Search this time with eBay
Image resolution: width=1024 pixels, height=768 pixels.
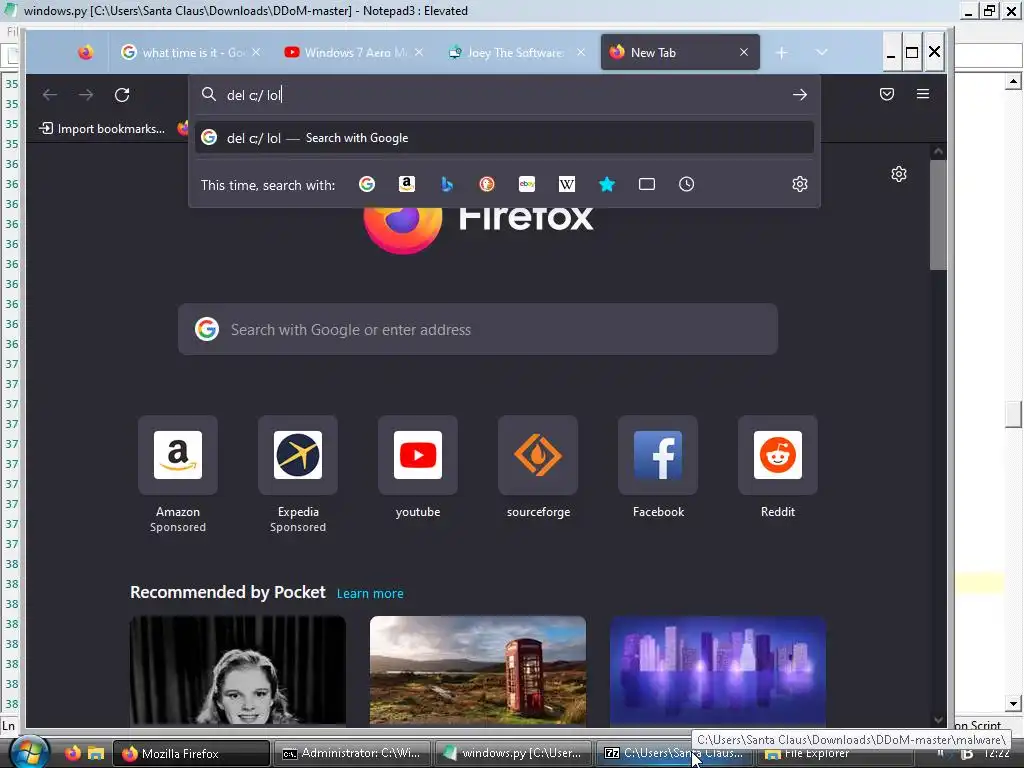[x=527, y=185]
